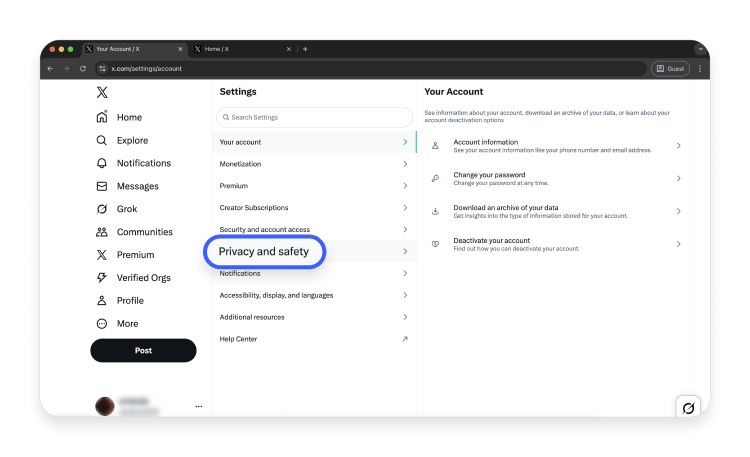Open Monetization settings
This screenshot has height=457, width=750.
tap(314, 164)
